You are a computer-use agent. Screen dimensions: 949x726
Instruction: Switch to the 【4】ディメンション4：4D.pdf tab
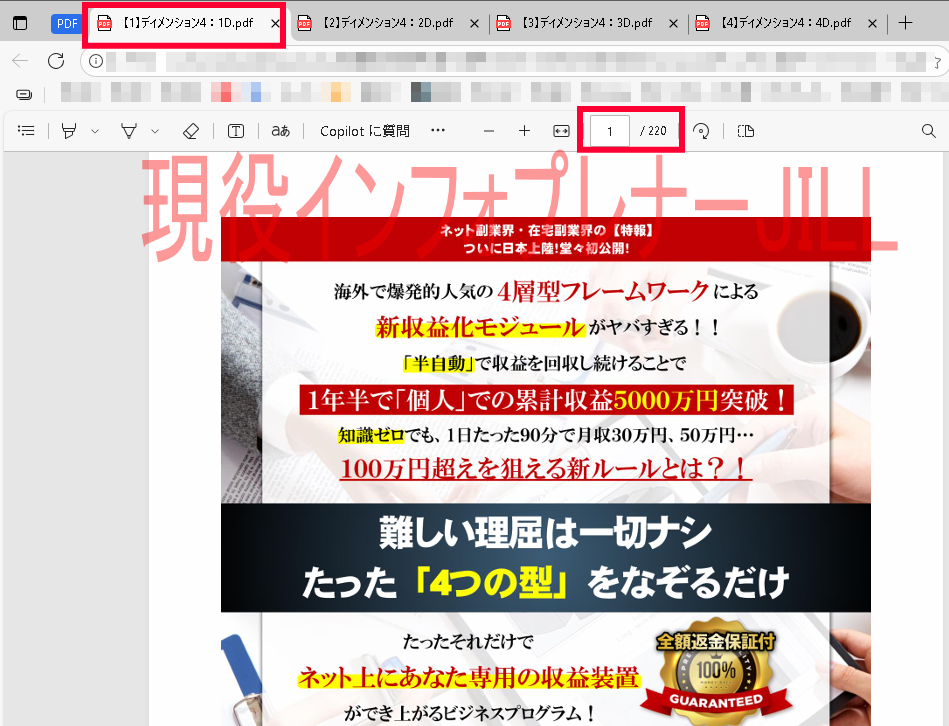785,23
